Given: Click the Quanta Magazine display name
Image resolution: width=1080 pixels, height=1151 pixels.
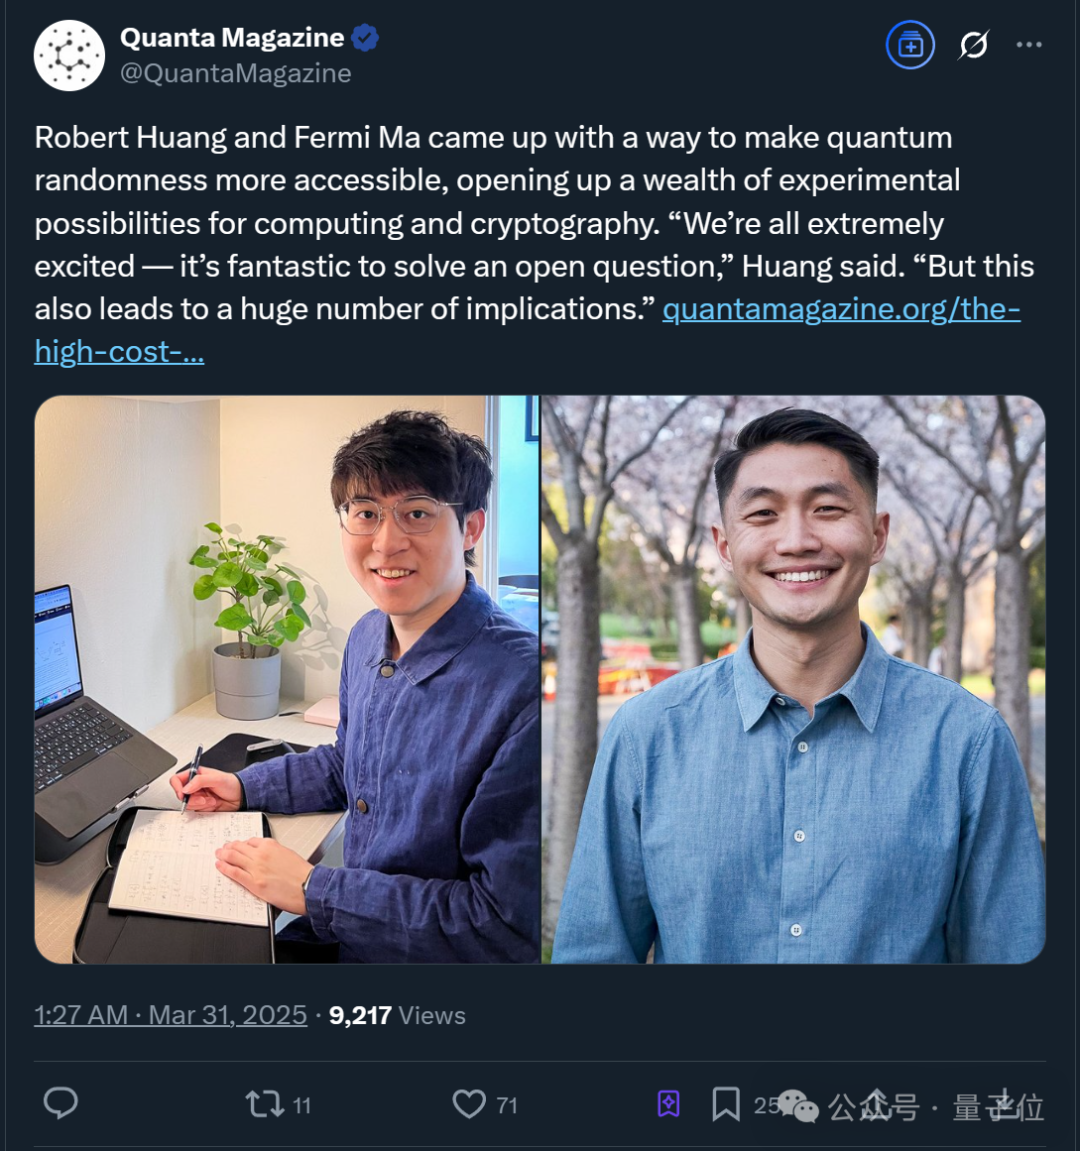Looking at the screenshot, I should [232, 37].
